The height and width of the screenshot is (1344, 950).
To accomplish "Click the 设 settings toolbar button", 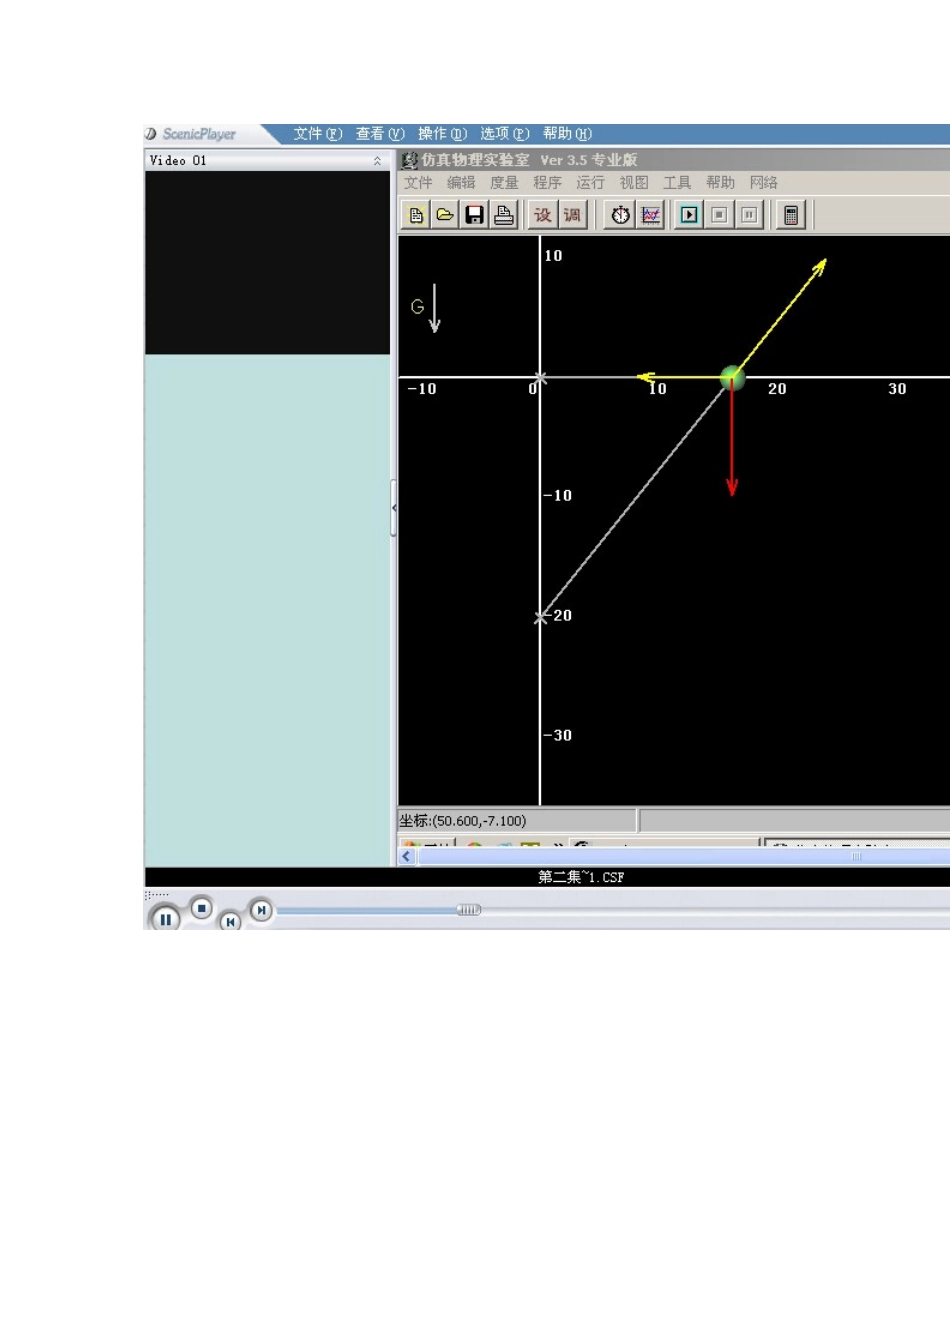I will [x=543, y=215].
